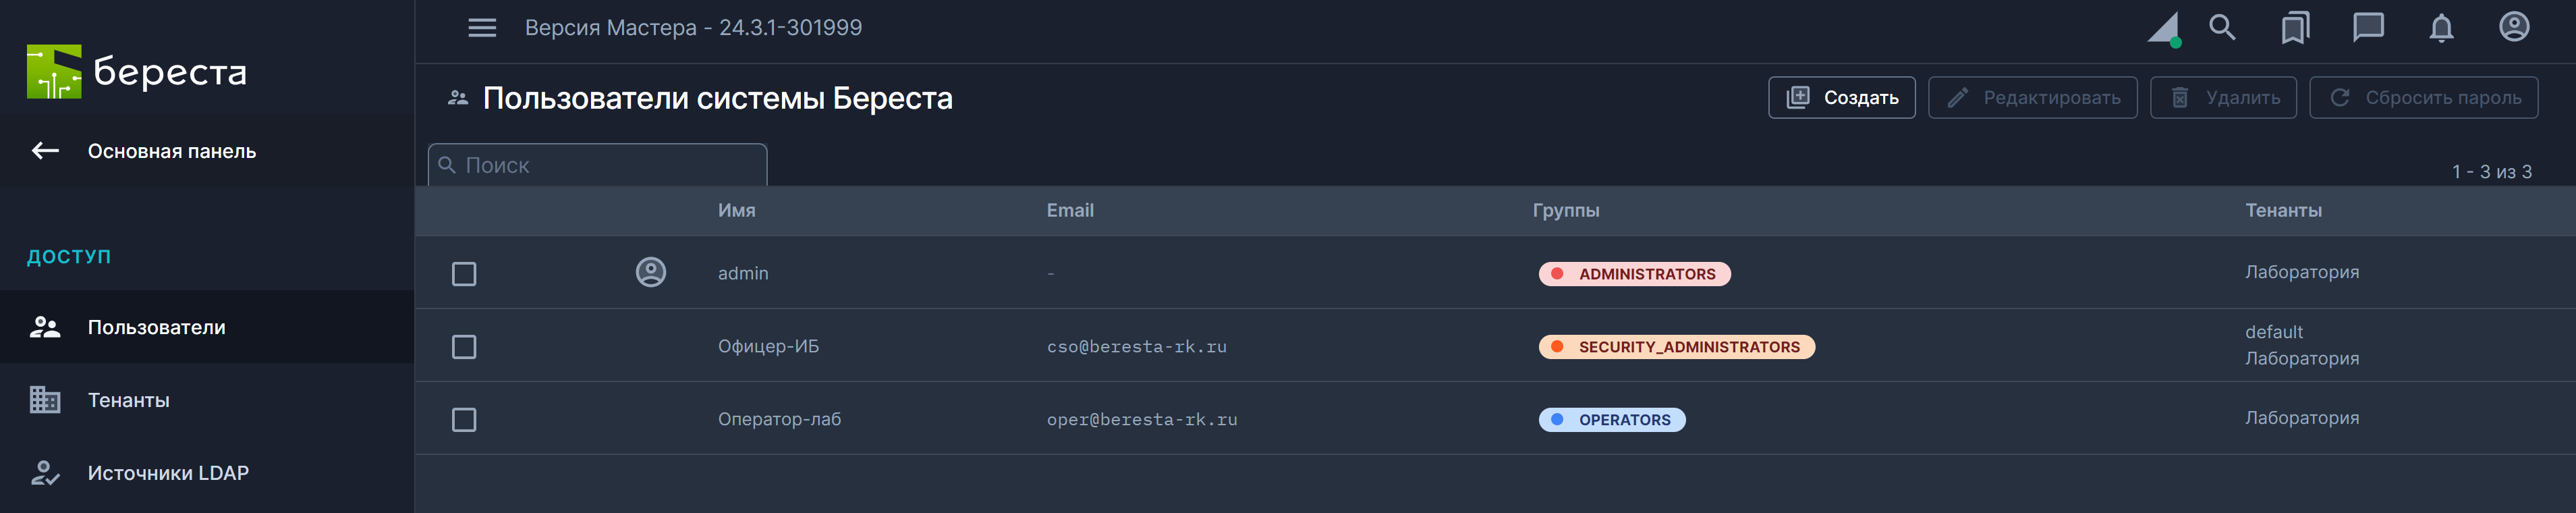Open the Тенанты sidebar section

(128, 400)
